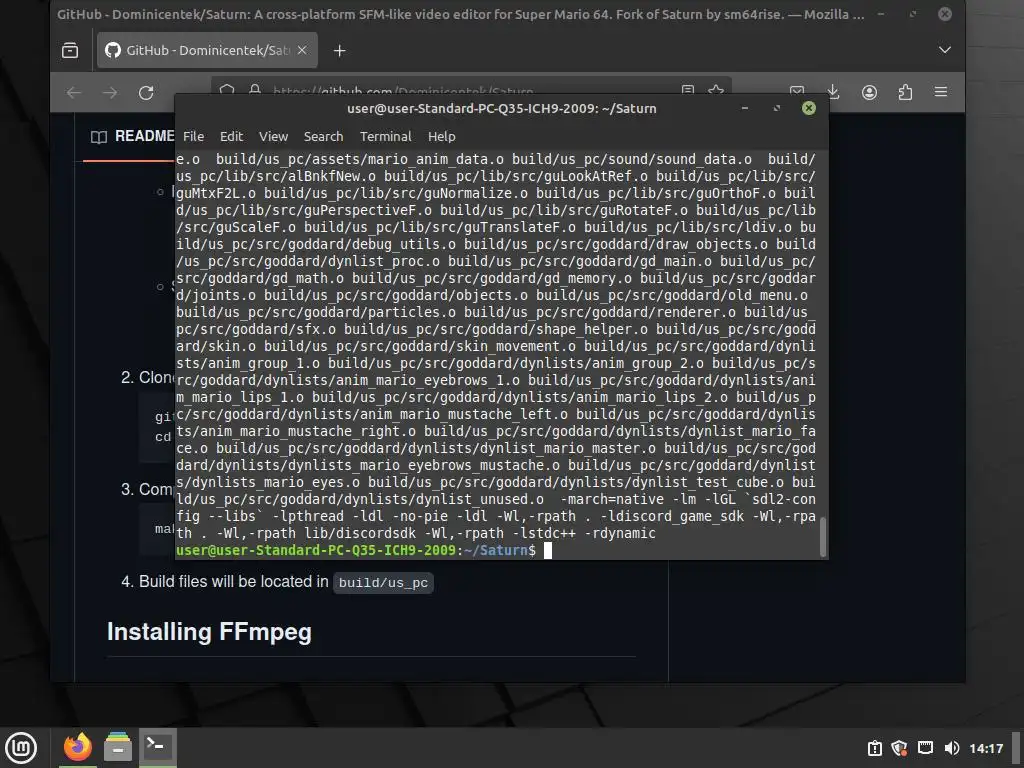This screenshot has height=768, width=1024.
Task: Click the show desktop strip
Action: 1017,748
